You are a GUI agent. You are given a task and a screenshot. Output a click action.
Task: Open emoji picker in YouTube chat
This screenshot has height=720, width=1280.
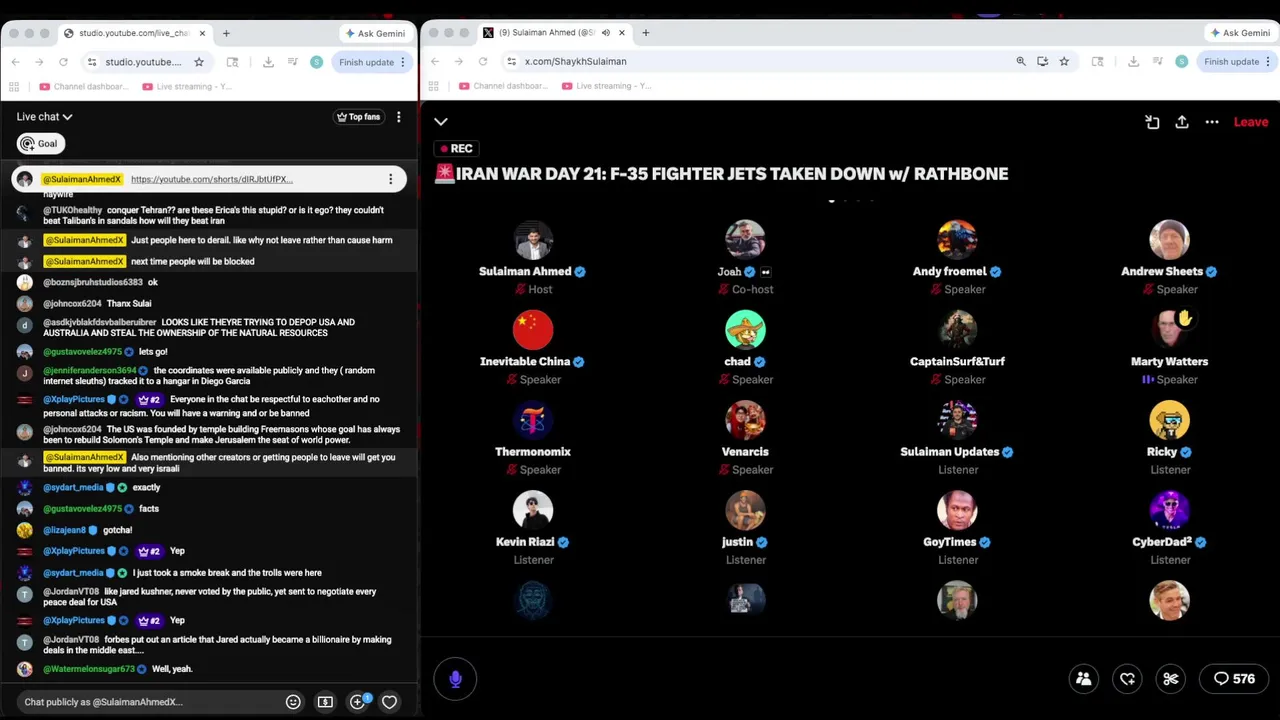[293, 702]
